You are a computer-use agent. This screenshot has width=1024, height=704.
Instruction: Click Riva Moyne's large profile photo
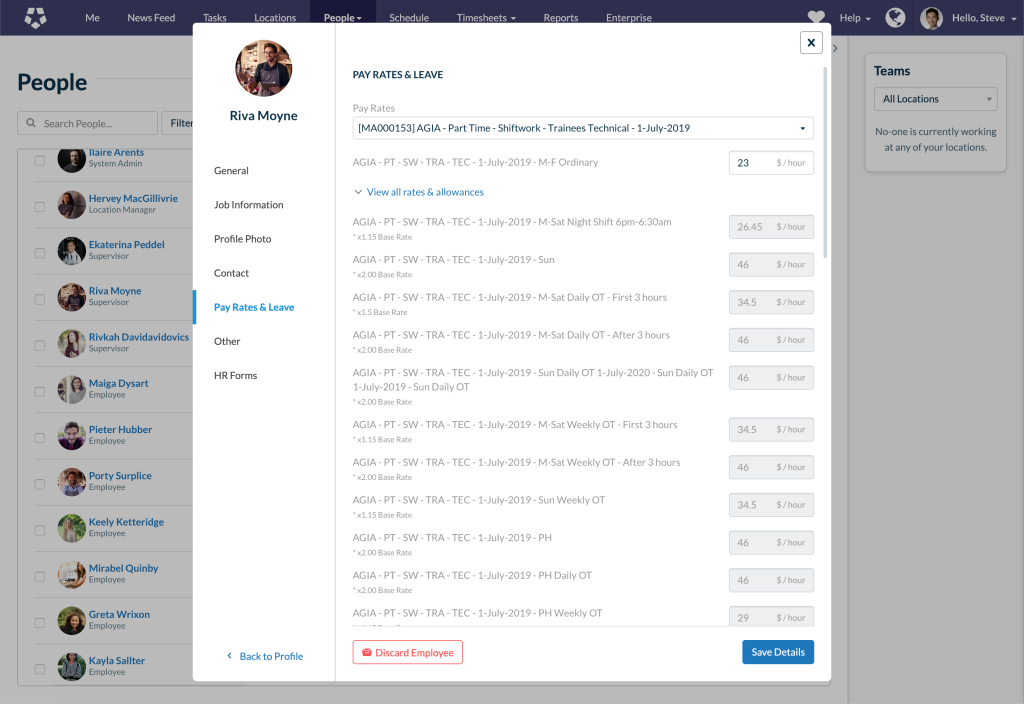click(x=263, y=69)
